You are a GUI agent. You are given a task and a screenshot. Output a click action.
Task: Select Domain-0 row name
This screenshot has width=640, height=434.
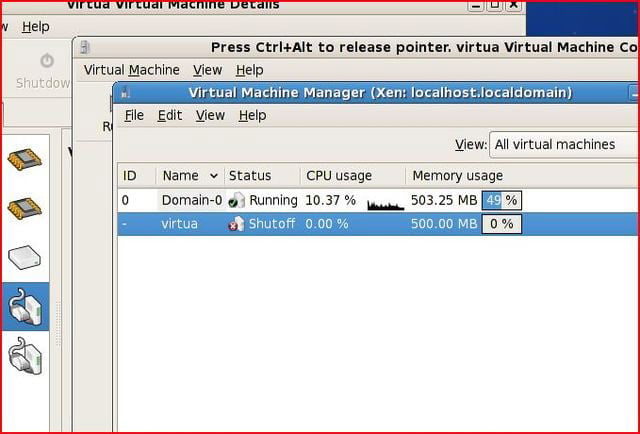click(192, 200)
